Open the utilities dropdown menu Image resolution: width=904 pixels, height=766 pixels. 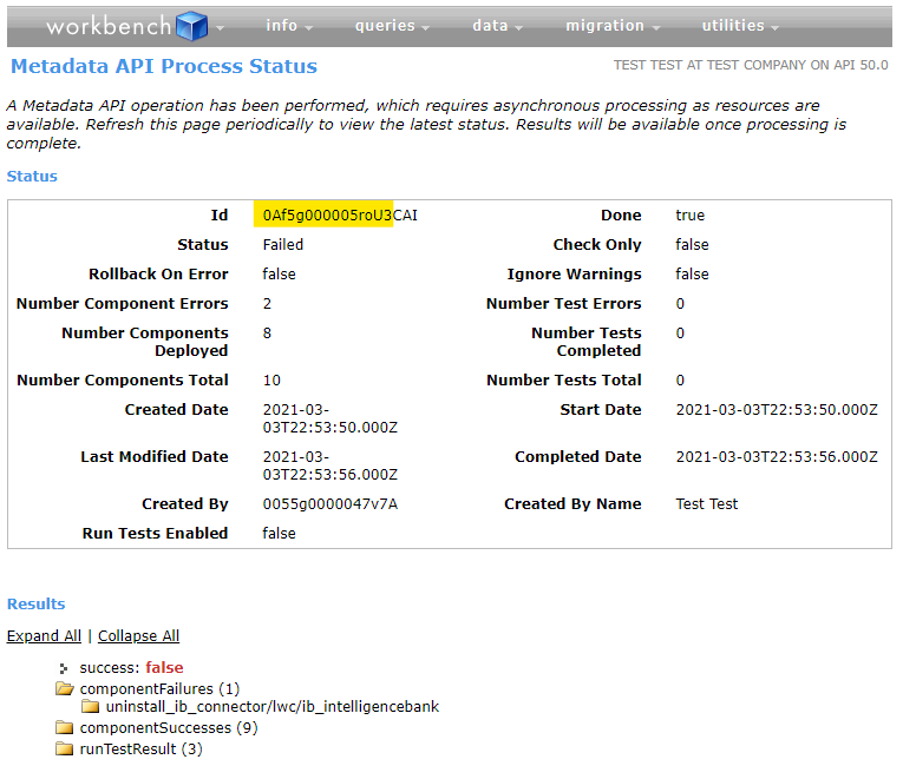[740, 26]
